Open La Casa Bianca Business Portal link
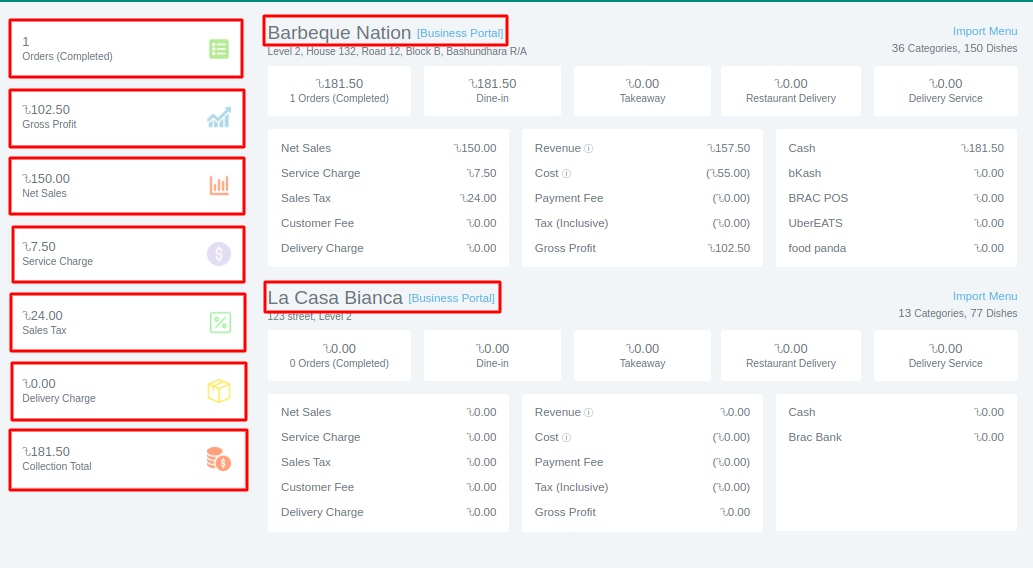This screenshot has height=568, width=1033. 451,298
